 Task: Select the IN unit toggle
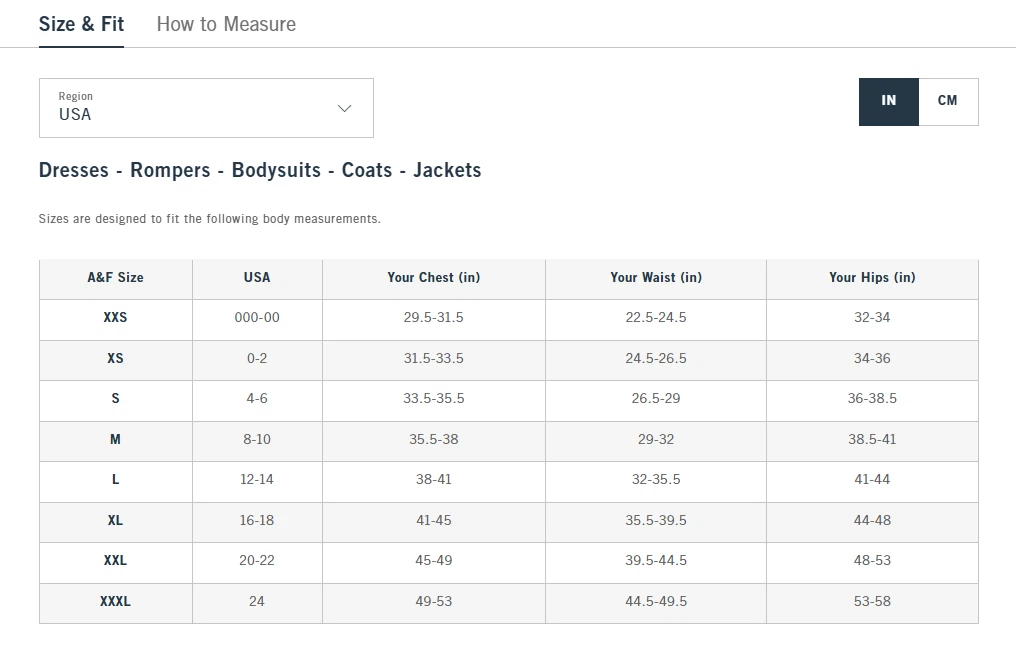[888, 101]
